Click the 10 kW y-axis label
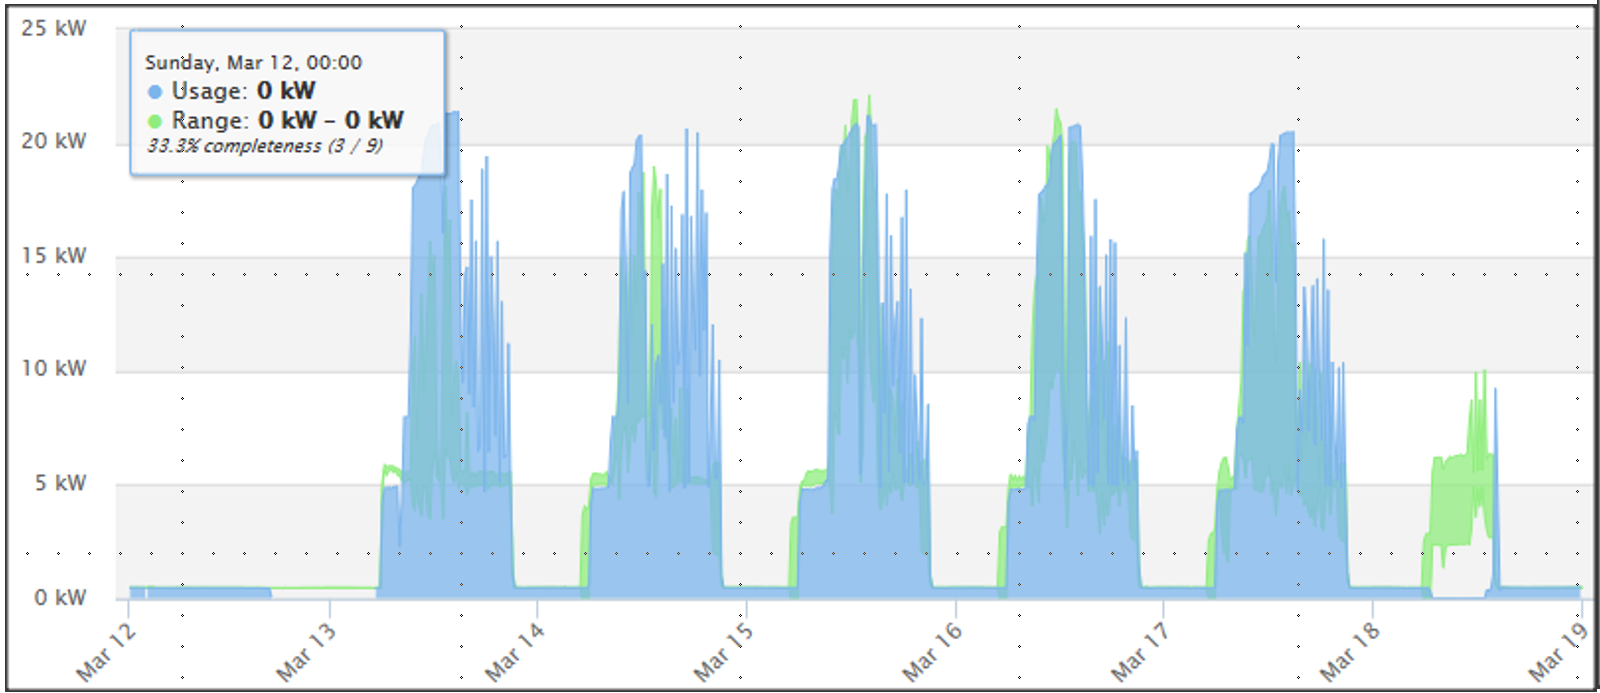Screen dimensions: 1600x693 [54, 368]
